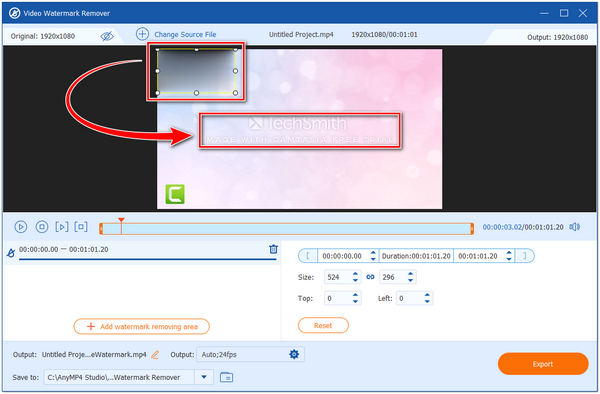The width and height of the screenshot is (600, 394).
Task: Toggle the original preview eye icon
Action: coord(107,36)
